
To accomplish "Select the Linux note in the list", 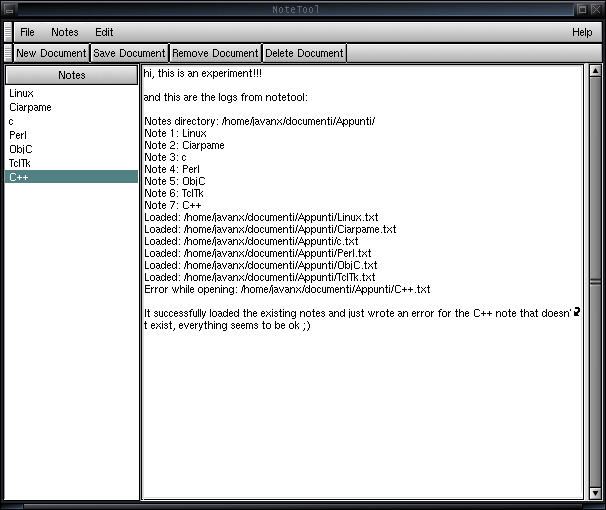I will coord(21,93).
